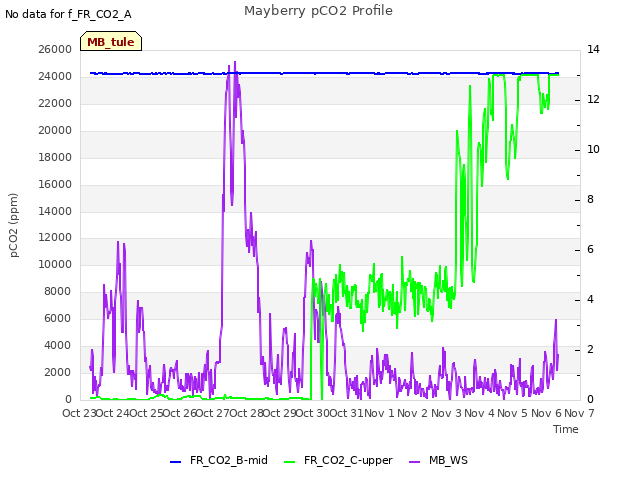Click the purple MB_WS peak near Oct 27
The image size is (640, 480).
point(235,63)
